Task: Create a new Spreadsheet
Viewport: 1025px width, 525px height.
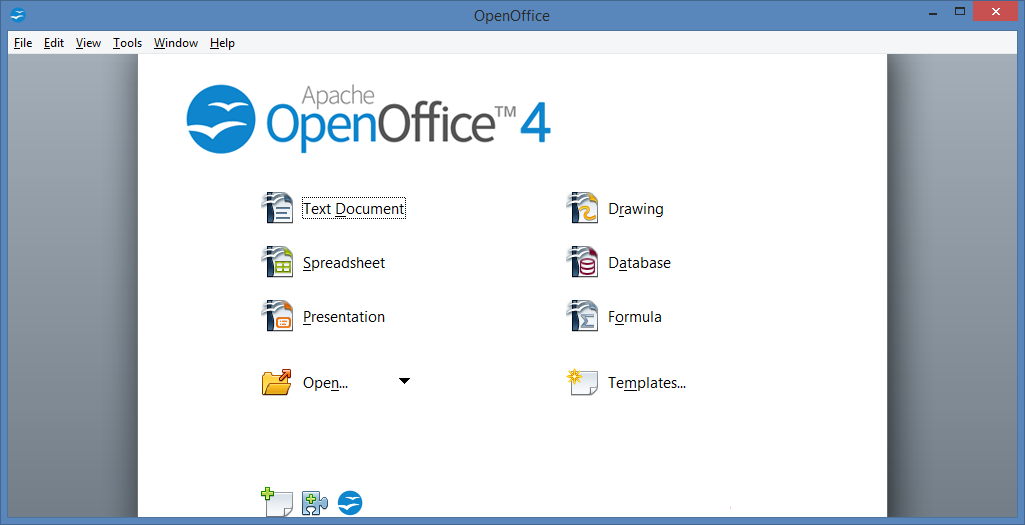Action: 344,263
